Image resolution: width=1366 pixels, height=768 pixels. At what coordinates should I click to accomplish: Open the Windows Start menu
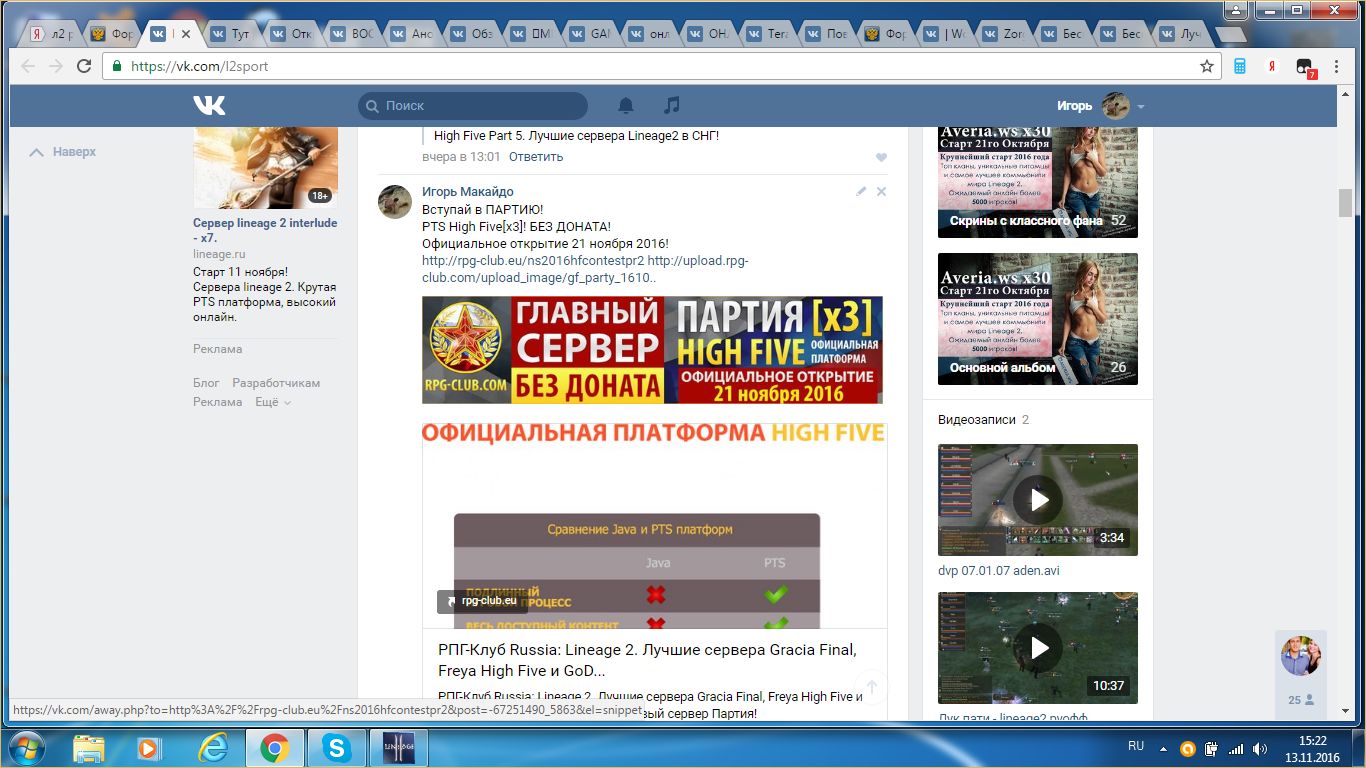tap(26, 748)
